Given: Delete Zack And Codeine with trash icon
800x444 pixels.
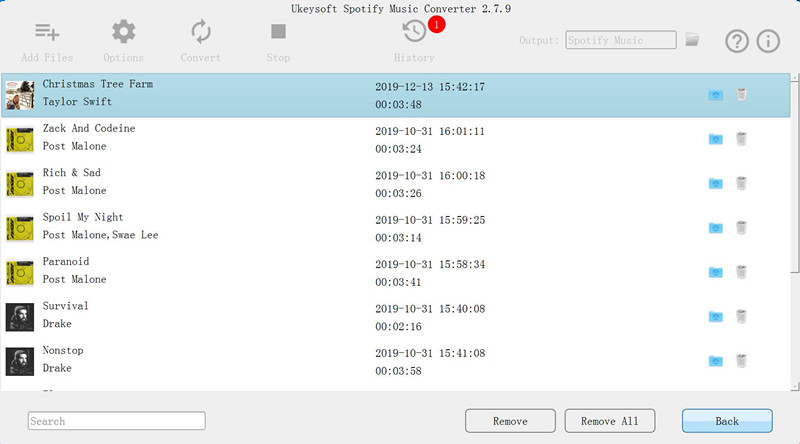Looking at the screenshot, I should click(x=741, y=139).
